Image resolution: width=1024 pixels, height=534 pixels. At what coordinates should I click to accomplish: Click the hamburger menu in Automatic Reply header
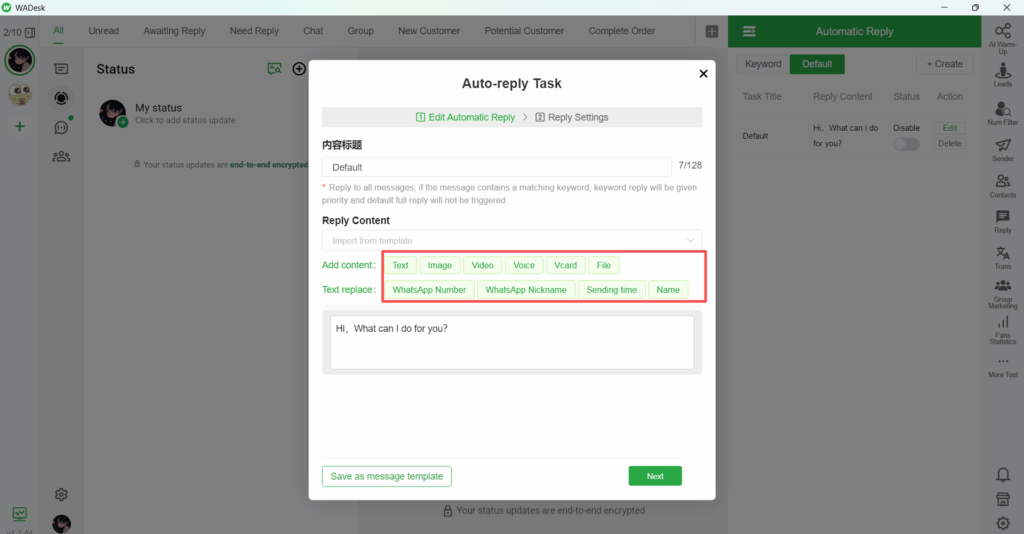(749, 31)
